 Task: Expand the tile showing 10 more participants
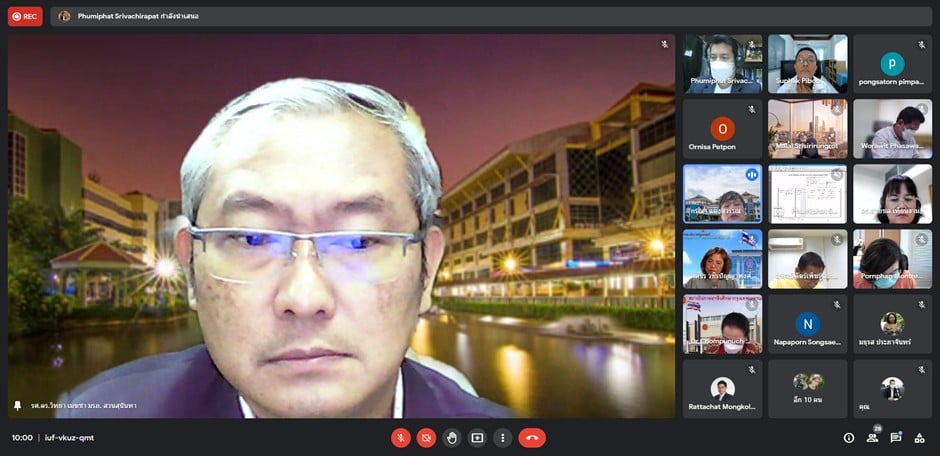coord(807,388)
